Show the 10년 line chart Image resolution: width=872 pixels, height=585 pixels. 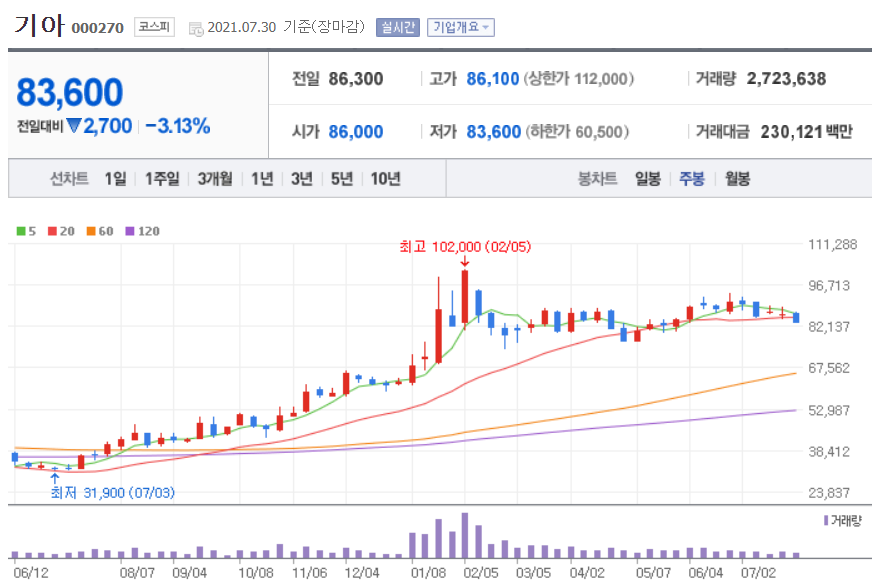tap(385, 179)
